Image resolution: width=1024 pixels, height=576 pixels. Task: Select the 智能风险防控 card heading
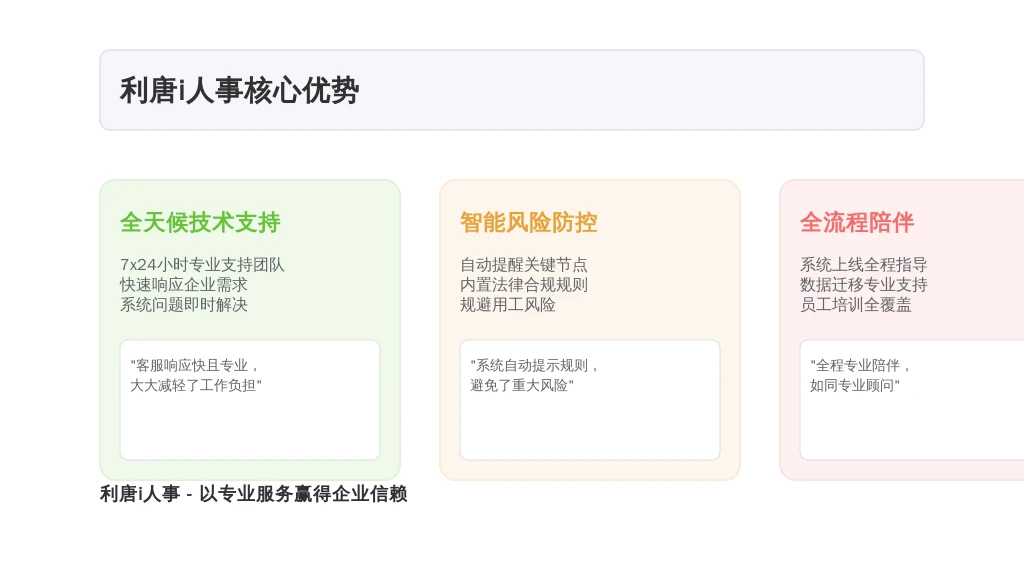528,222
